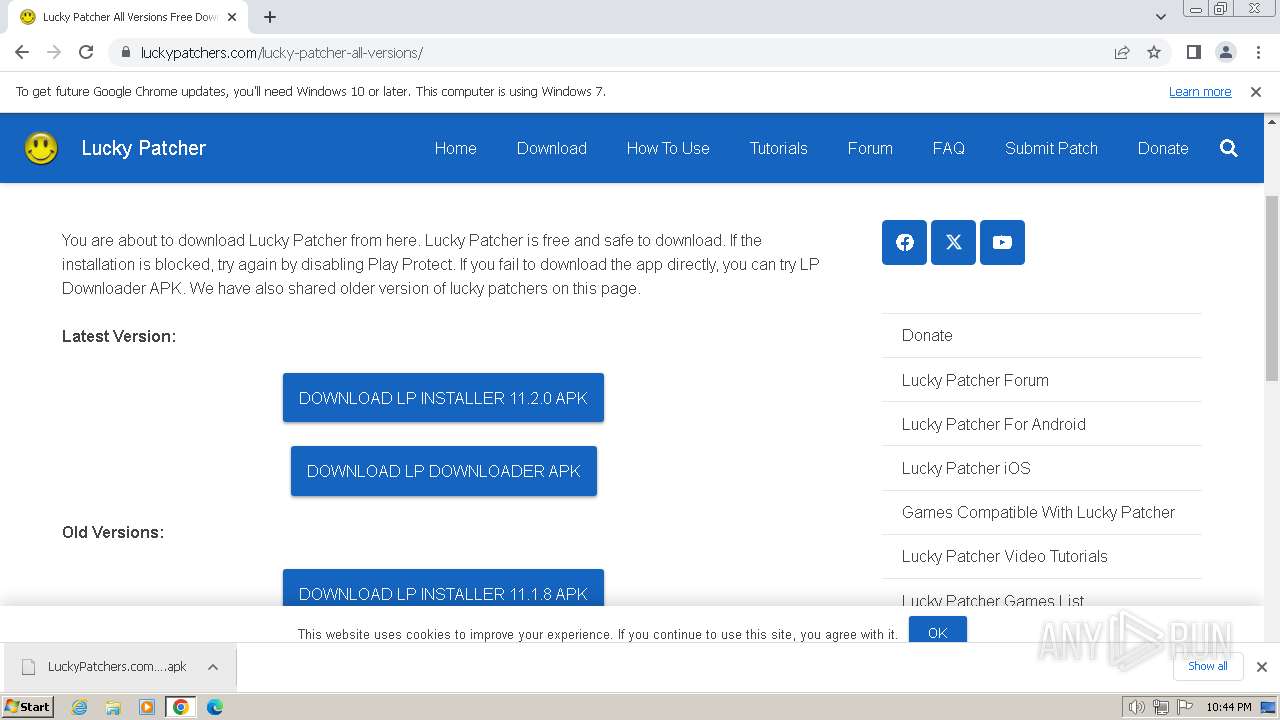The height and width of the screenshot is (720, 1280).
Task: Open the Tutorials menu item
Action: [x=778, y=148]
